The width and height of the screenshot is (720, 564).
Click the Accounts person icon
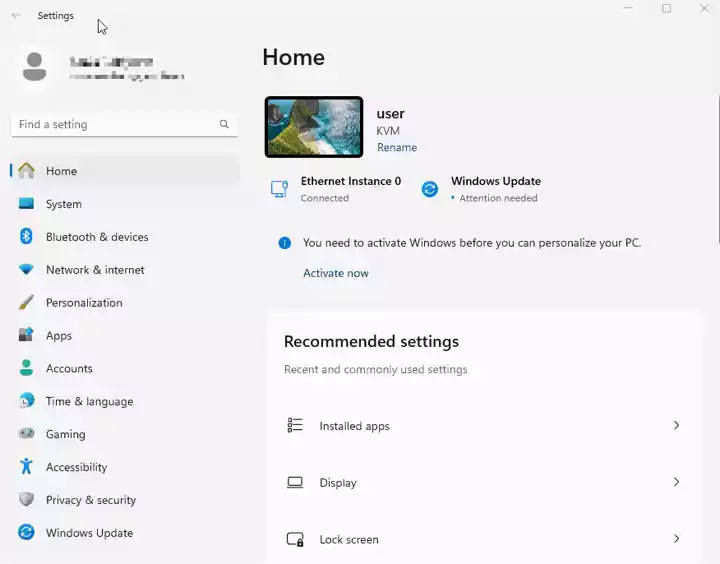coord(26,368)
